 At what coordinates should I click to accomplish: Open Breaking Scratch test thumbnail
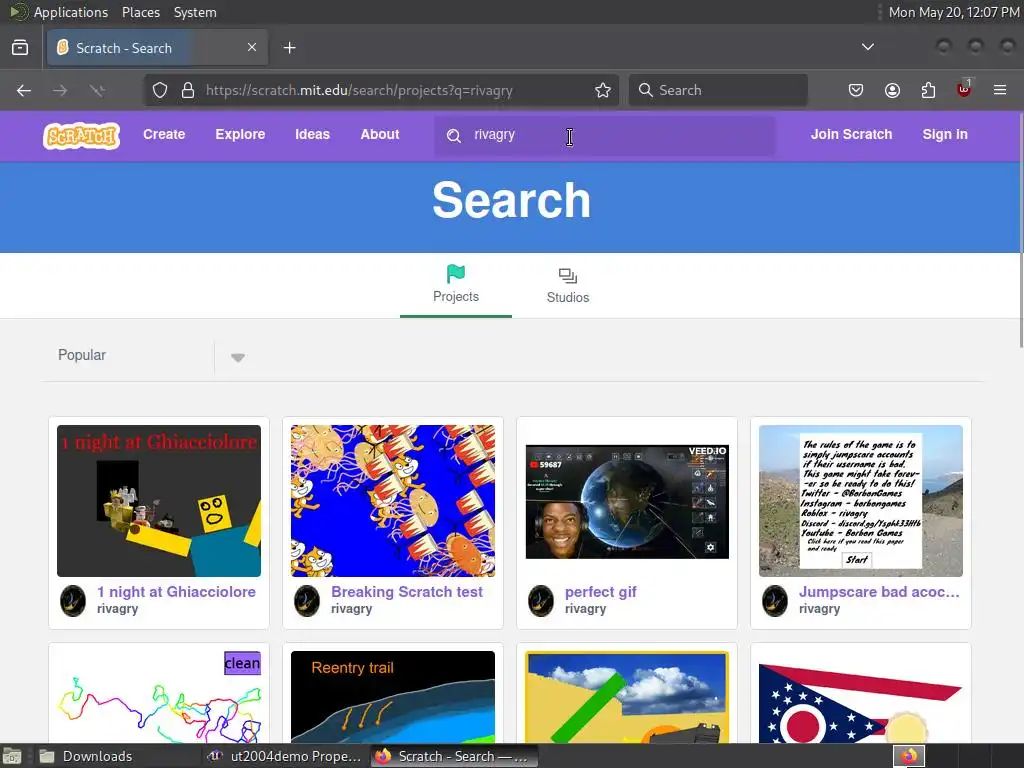pos(392,501)
